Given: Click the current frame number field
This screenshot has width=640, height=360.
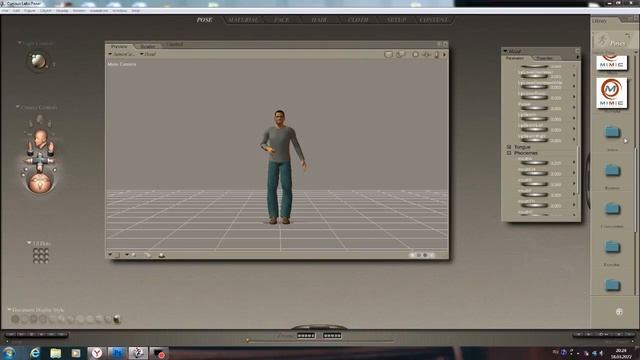Looking at the screenshot, I should tap(306, 335).
